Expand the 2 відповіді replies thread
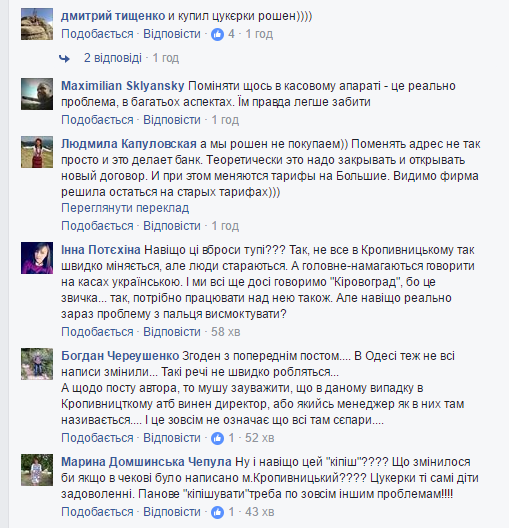The height and width of the screenshot is (528, 509). [113, 58]
